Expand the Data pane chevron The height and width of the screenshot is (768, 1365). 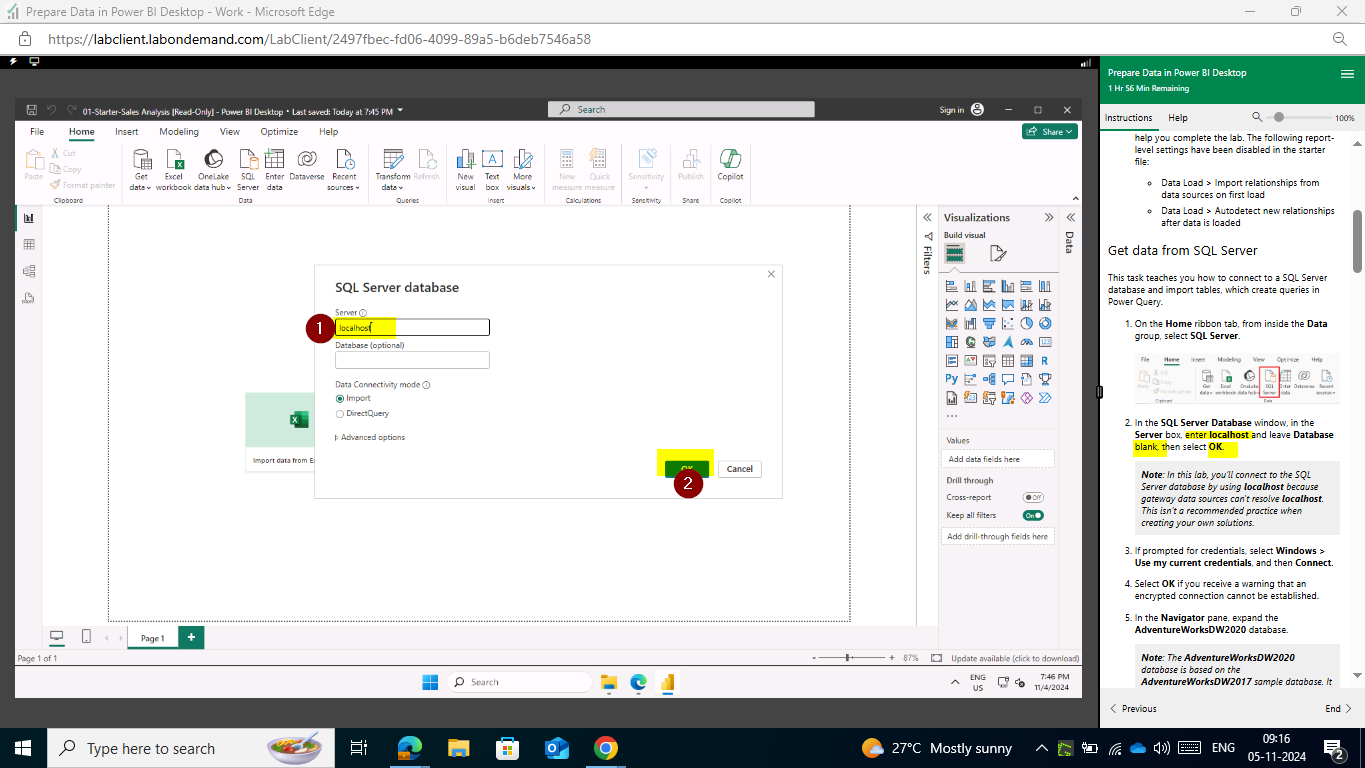click(x=1070, y=217)
